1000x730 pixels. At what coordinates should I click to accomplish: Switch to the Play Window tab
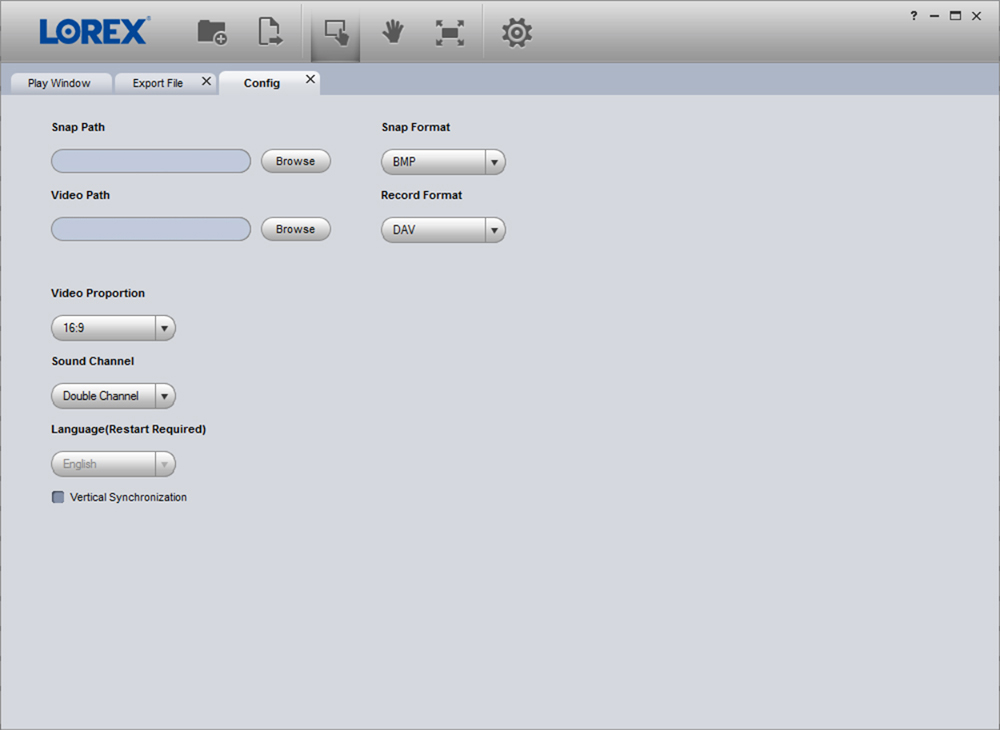point(59,84)
